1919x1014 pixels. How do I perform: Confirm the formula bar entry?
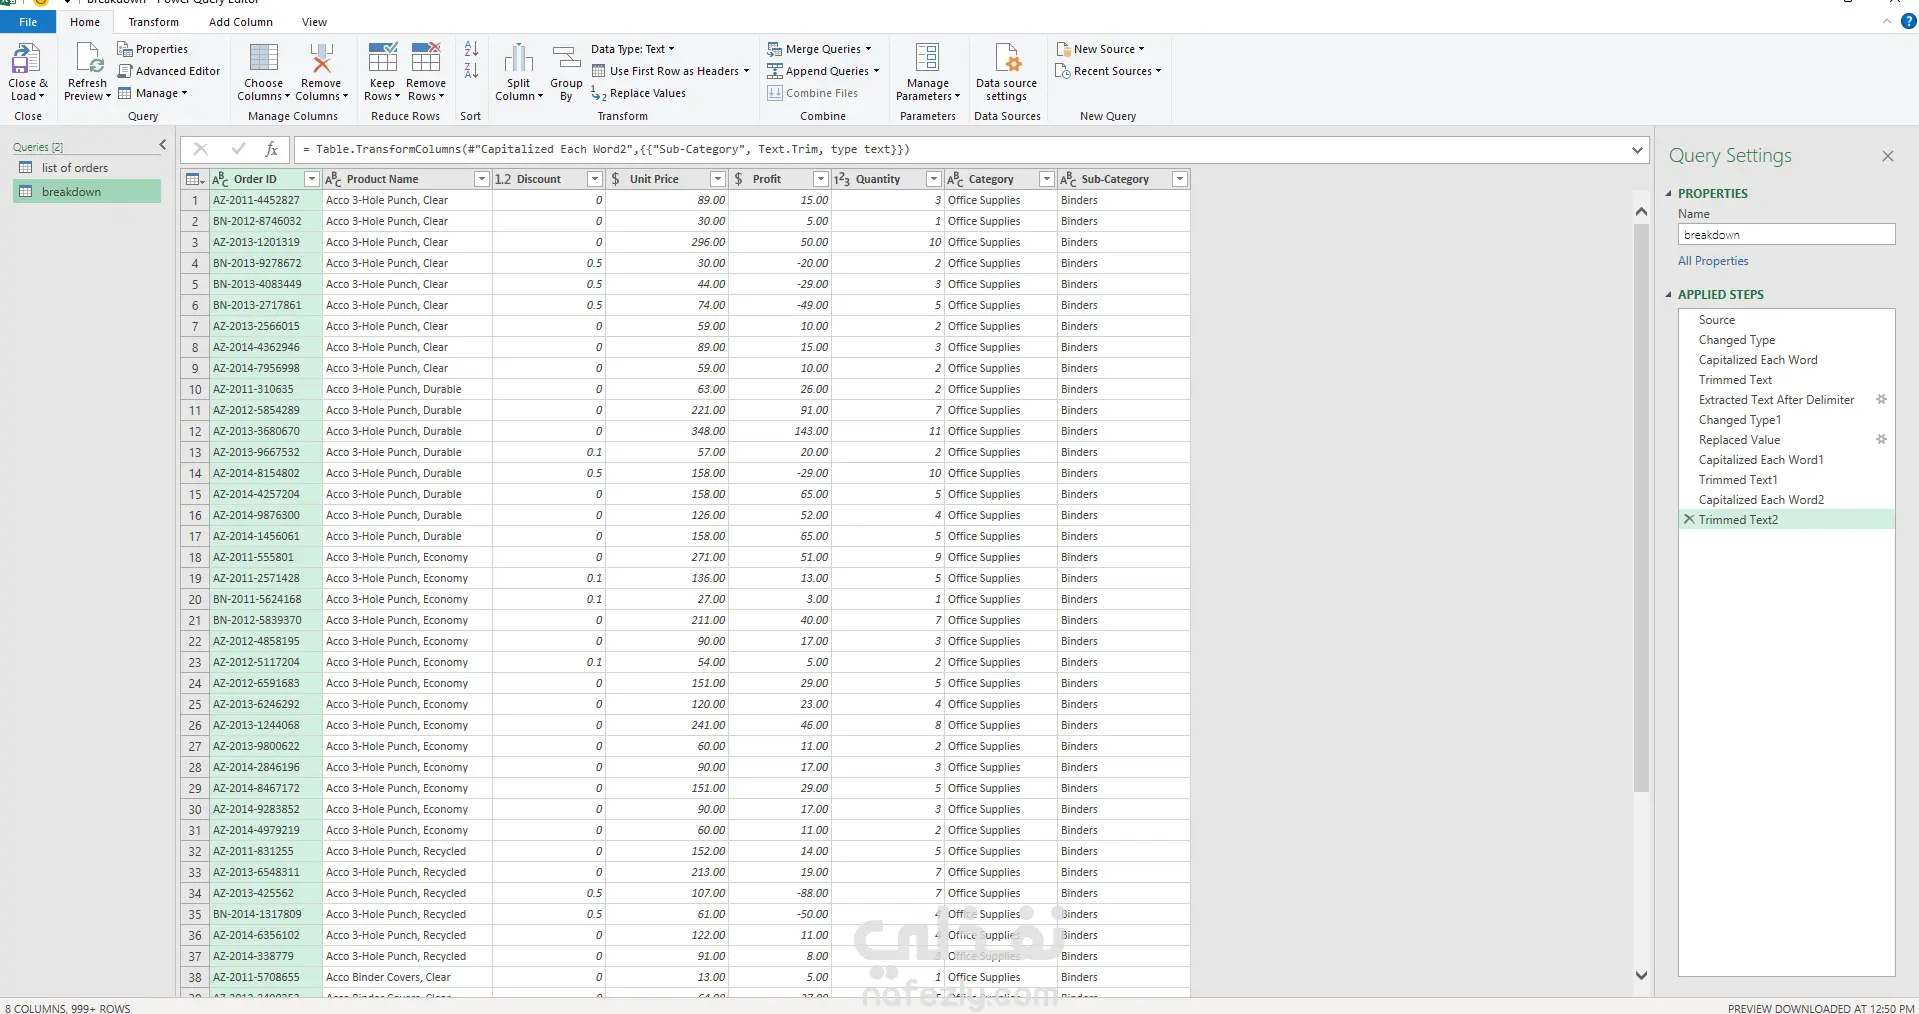(238, 149)
